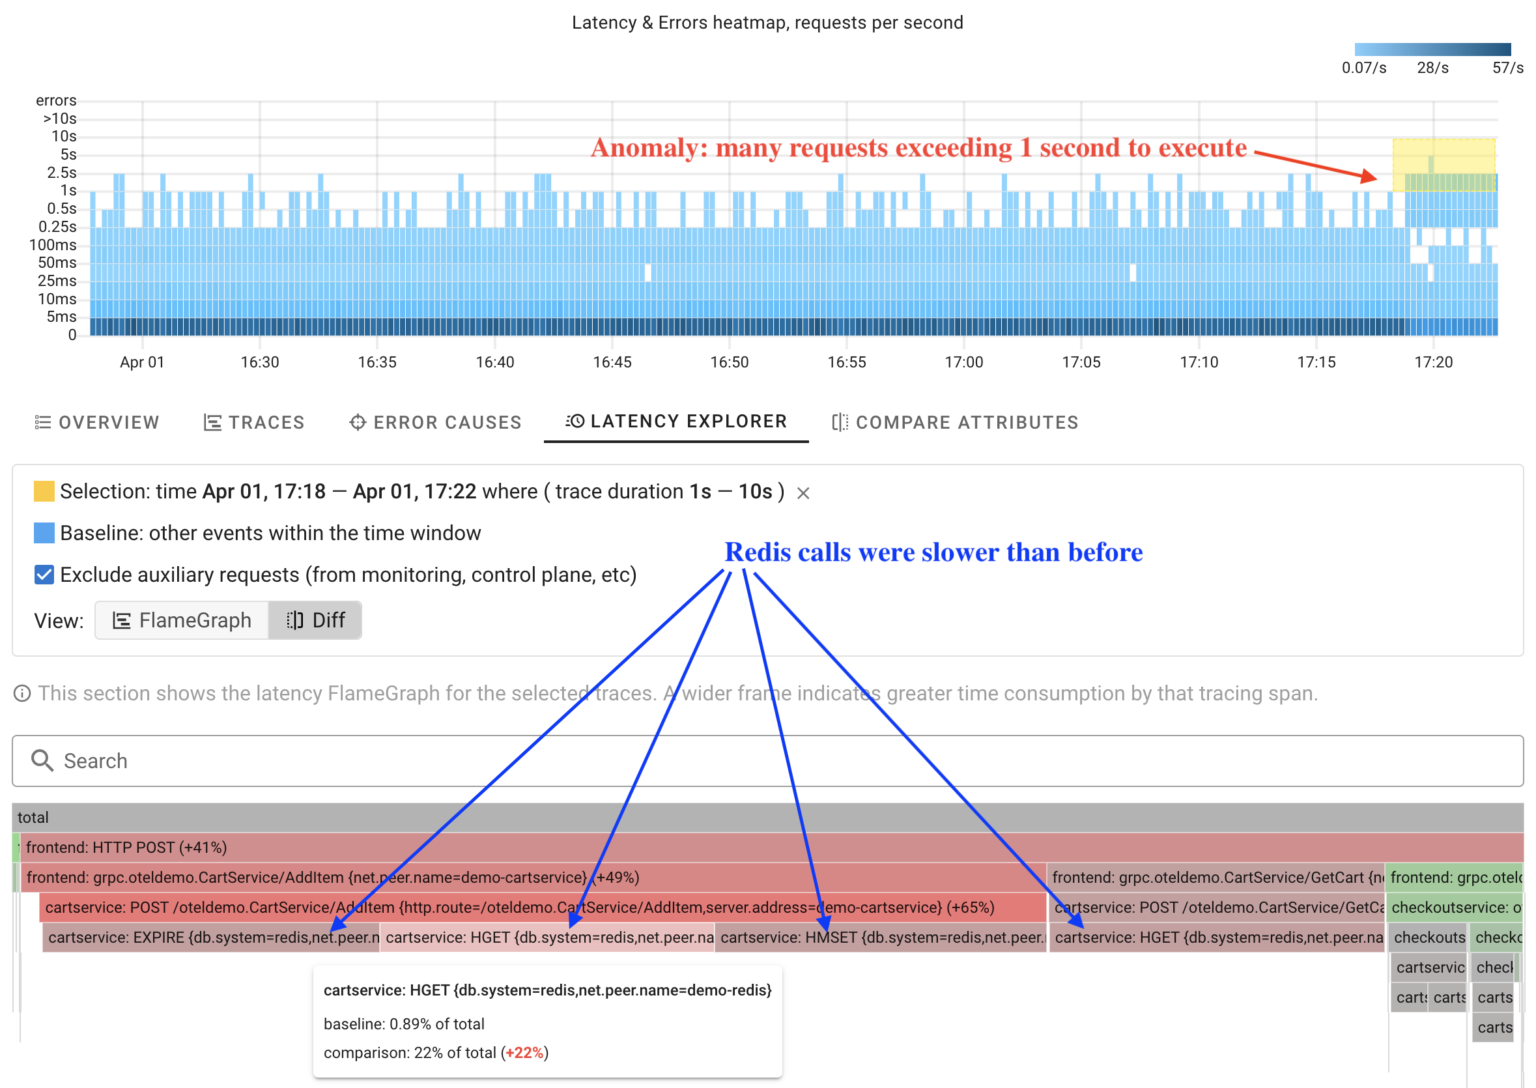Viewport: 1536px width, 1088px height.
Task: Switch the View toggle to FlameGraph
Action: [x=182, y=620]
